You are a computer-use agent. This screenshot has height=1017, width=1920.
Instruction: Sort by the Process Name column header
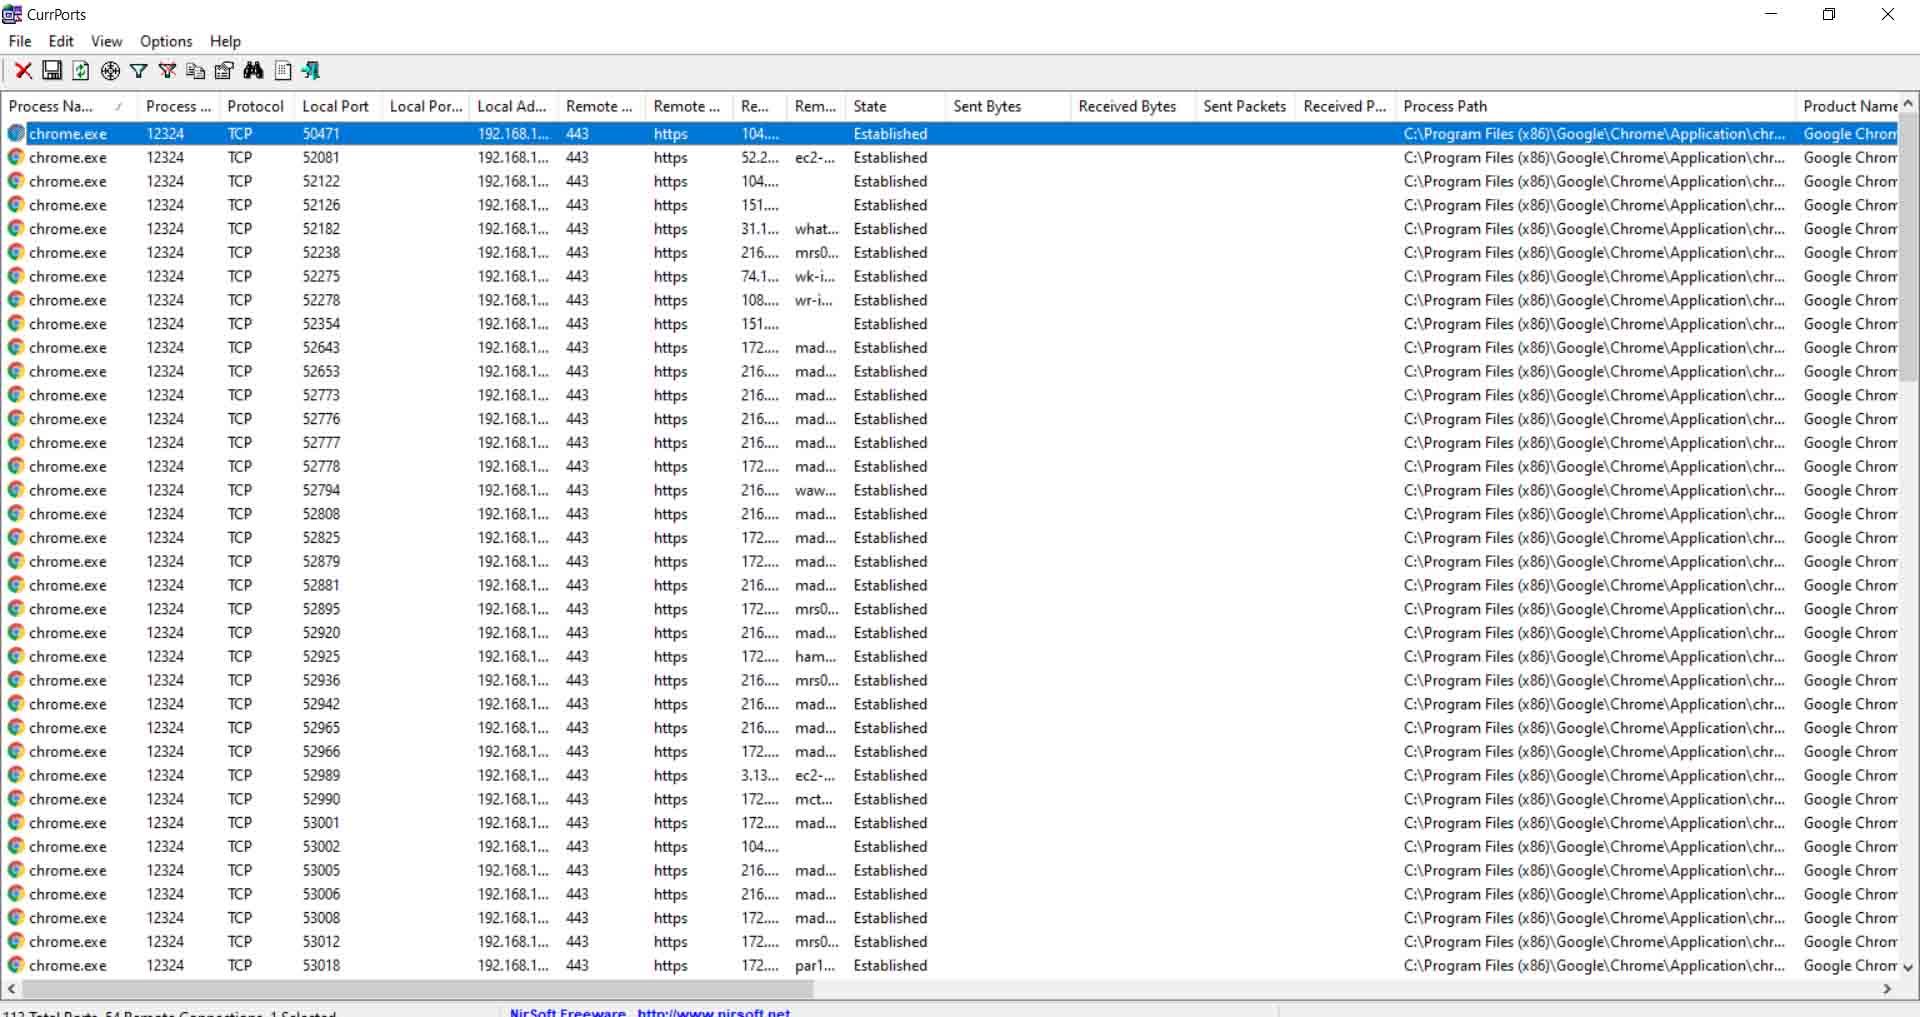pyautogui.click(x=69, y=106)
